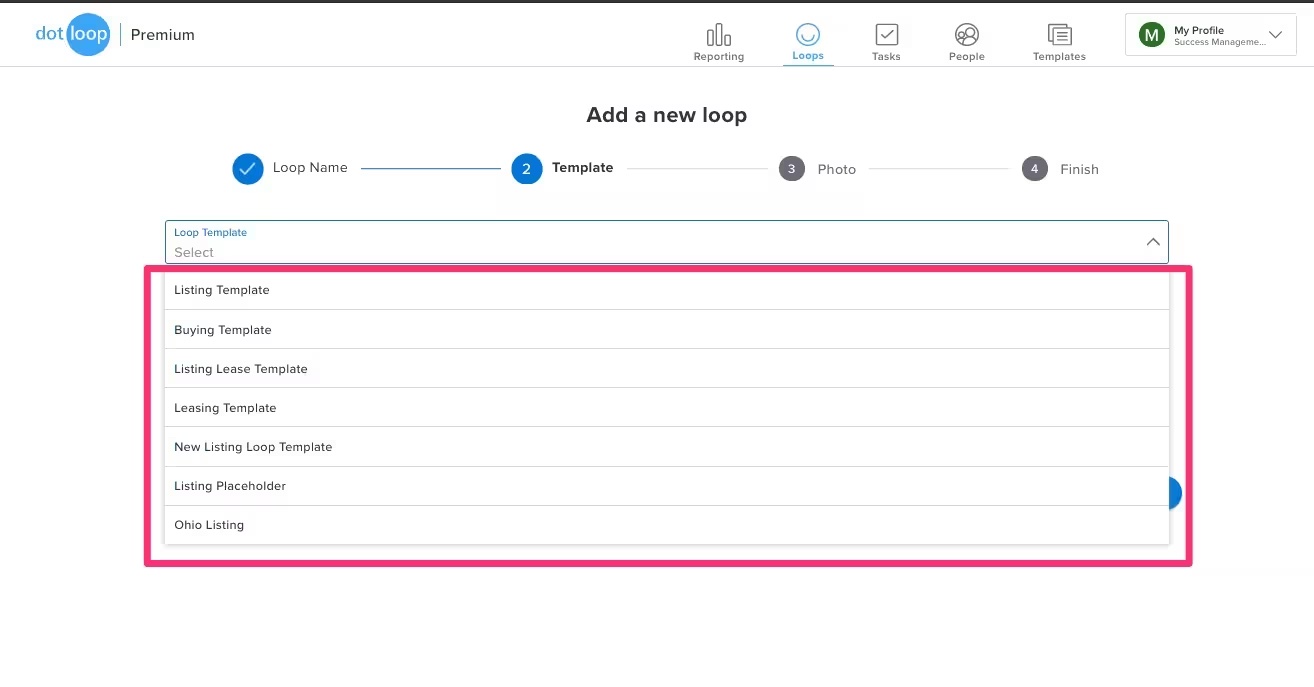Image resolution: width=1314 pixels, height=687 pixels.
Task: Click step 2 Template circle
Action: pyautogui.click(x=526, y=169)
